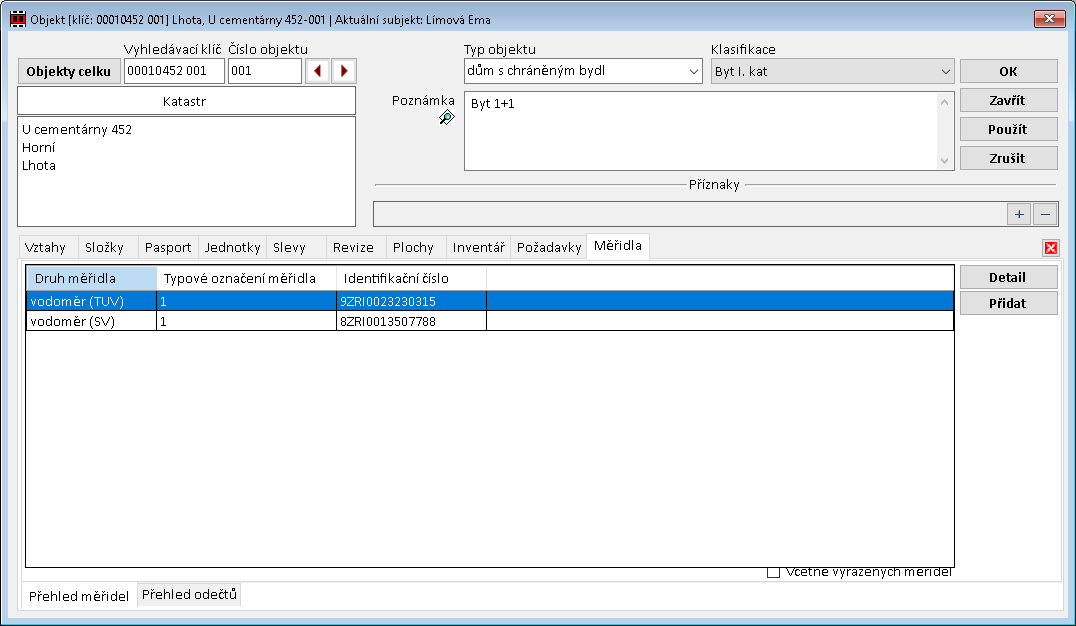Click the application icon in the title bar
This screenshot has width=1076, height=626.
click(x=17, y=19)
